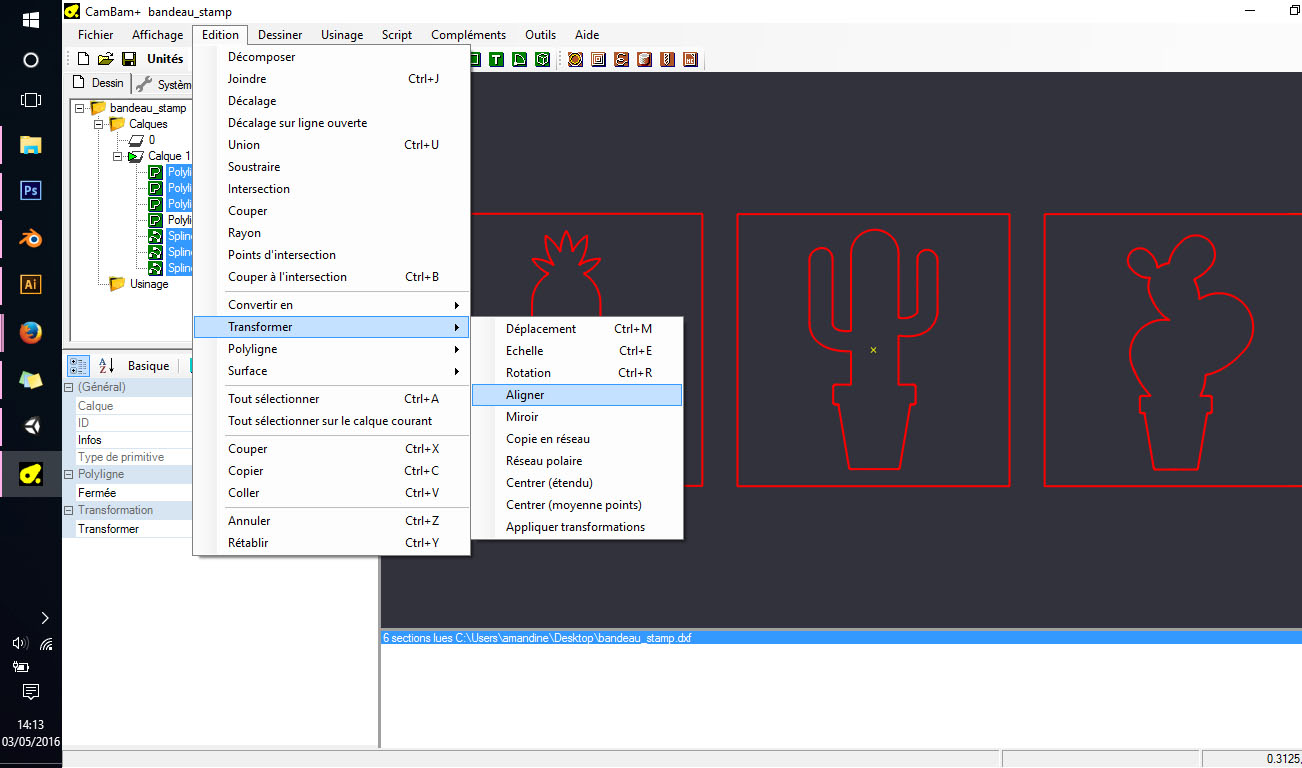Click the categorized view icon in properties
Screen dimensions: 1302x768
click(79, 366)
